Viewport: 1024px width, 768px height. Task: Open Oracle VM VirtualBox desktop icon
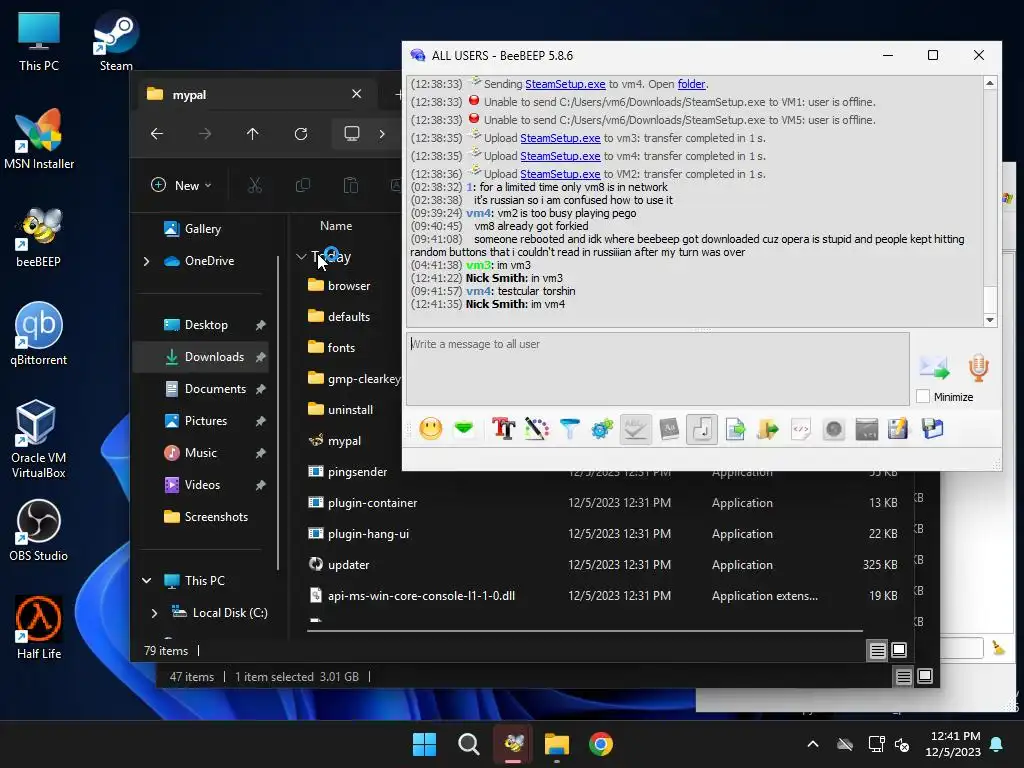39,439
